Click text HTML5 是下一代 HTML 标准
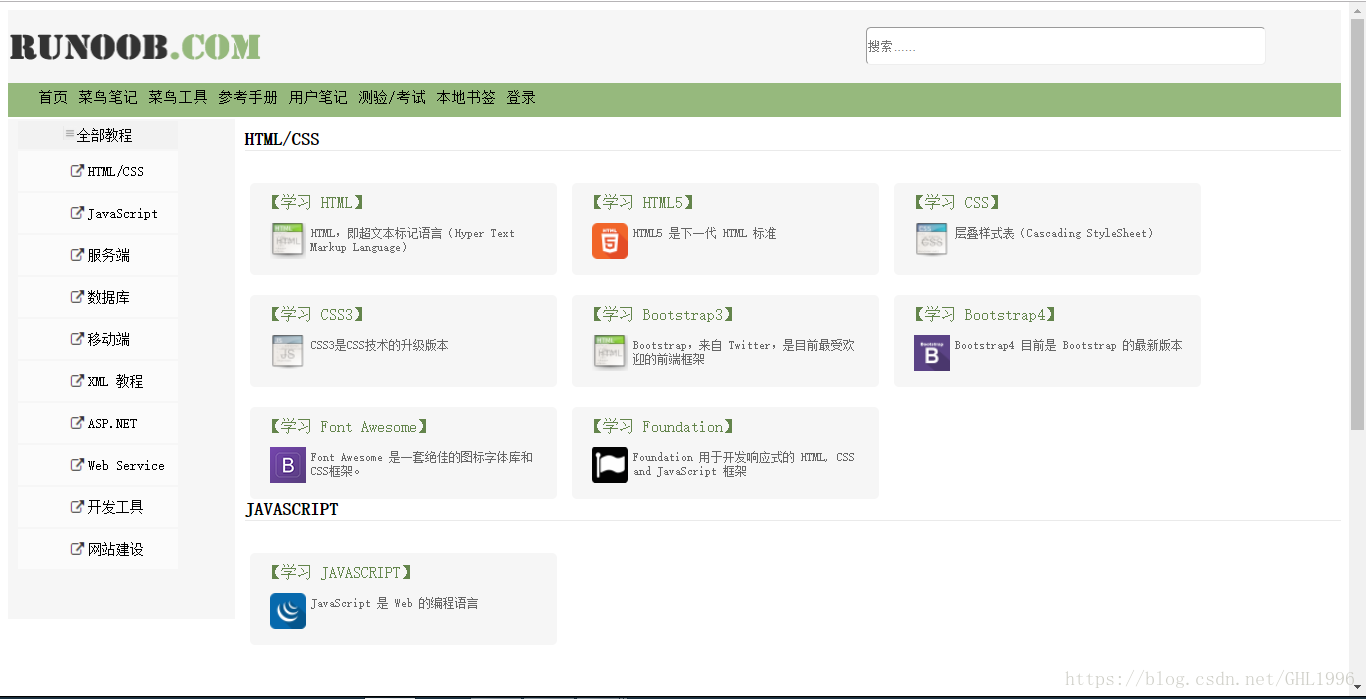Viewport: 1366px width, 699px height. coord(704,233)
